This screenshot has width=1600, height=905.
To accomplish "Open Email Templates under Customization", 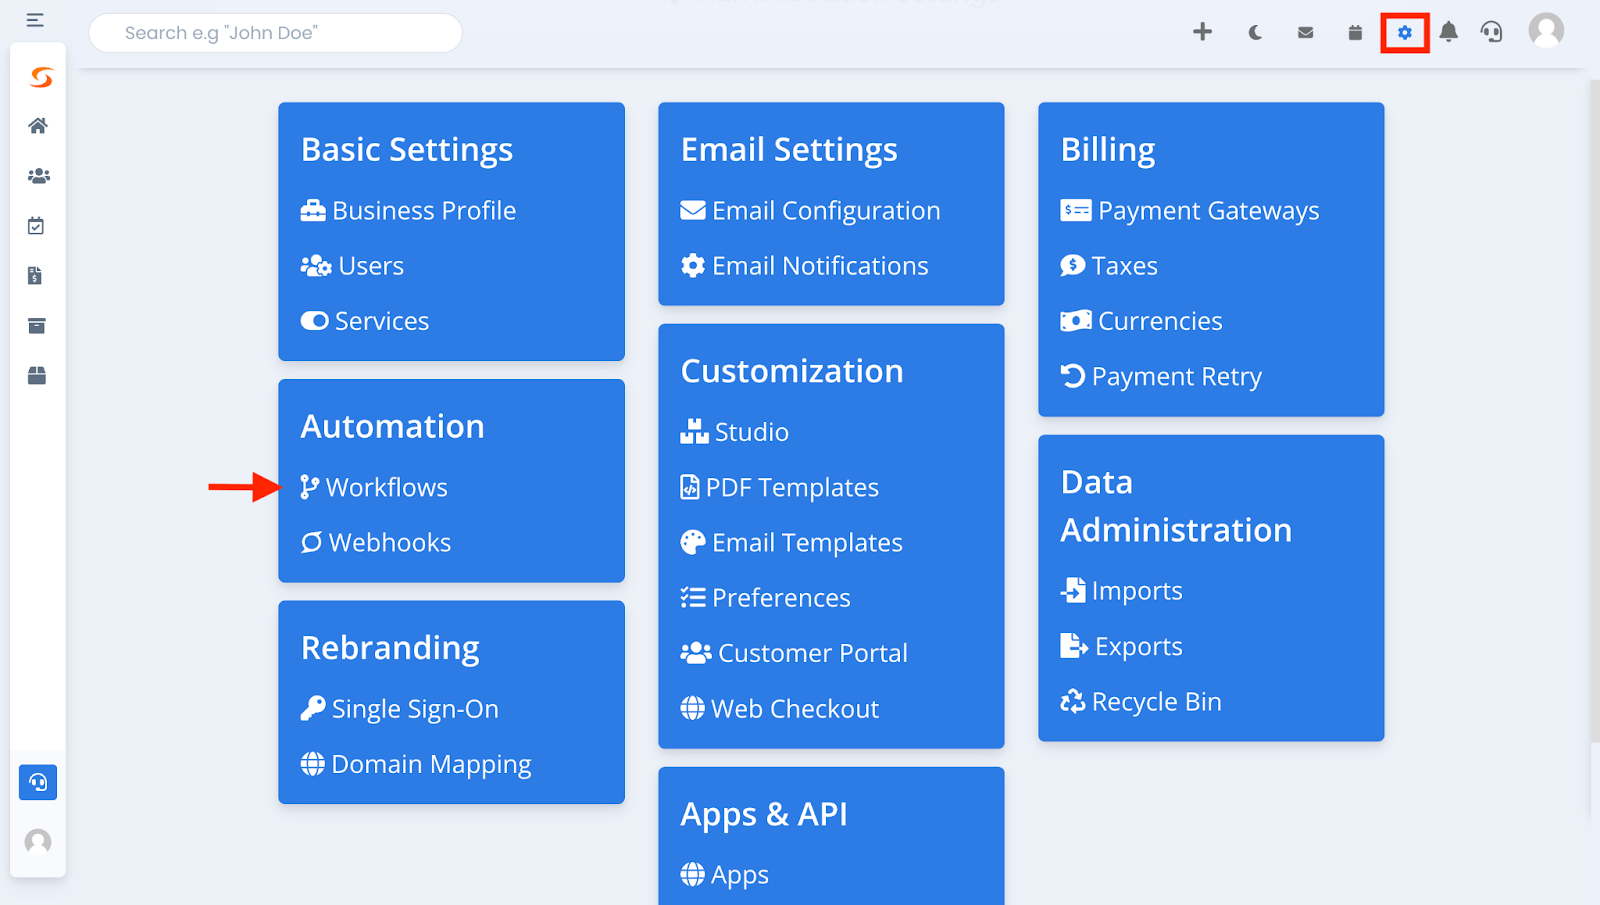I will click(806, 542).
